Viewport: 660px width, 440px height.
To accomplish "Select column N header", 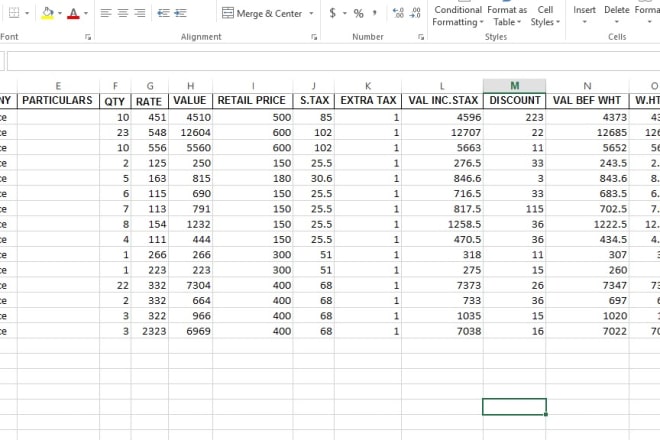I will pyautogui.click(x=587, y=86).
